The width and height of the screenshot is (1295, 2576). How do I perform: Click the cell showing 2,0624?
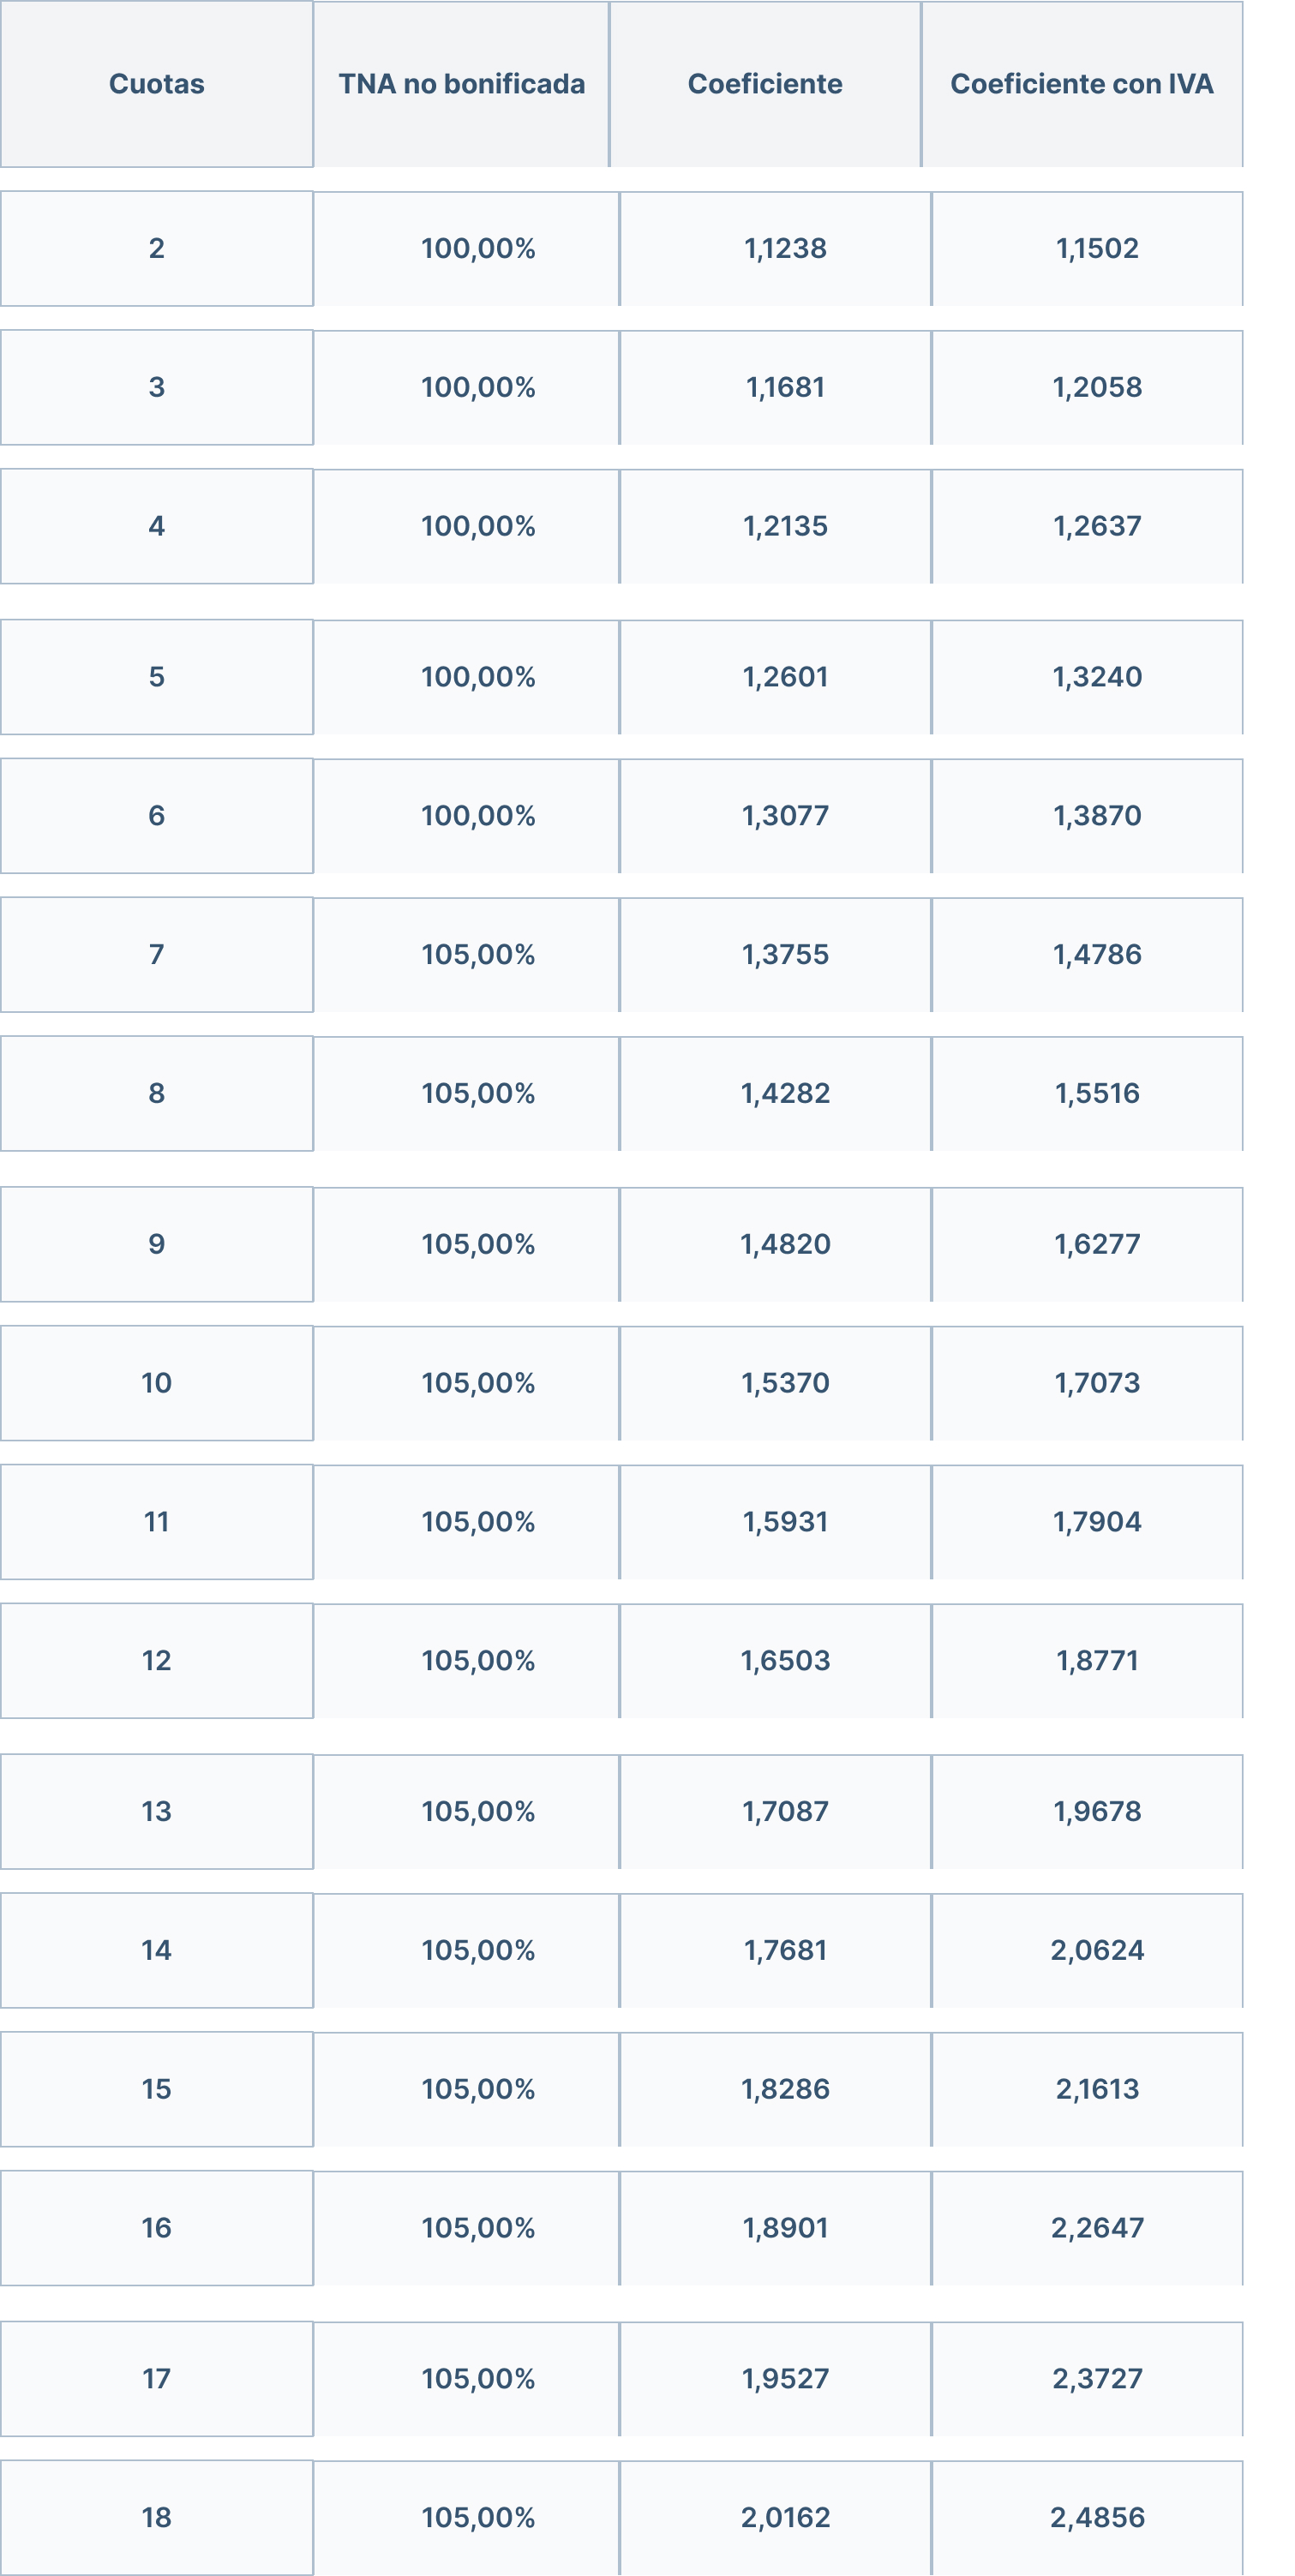(x=1096, y=1950)
